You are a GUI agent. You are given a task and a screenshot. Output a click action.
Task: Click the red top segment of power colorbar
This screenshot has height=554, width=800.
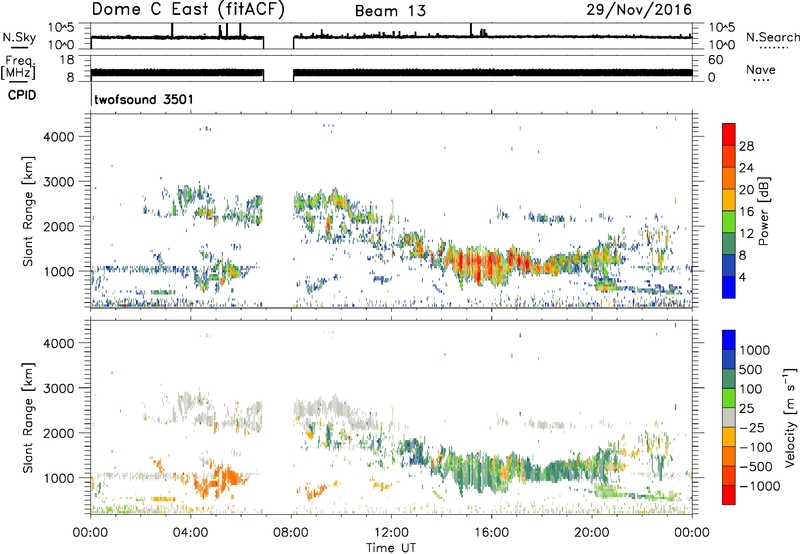click(729, 134)
